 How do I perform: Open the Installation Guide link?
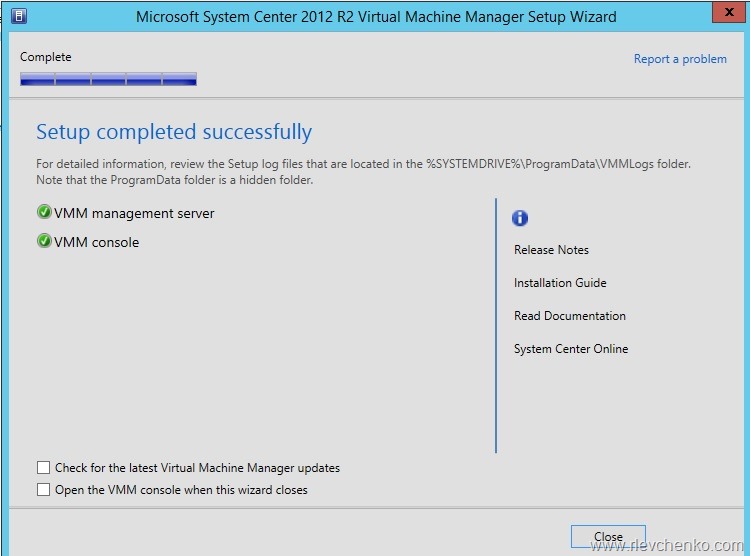[x=560, y=283]
